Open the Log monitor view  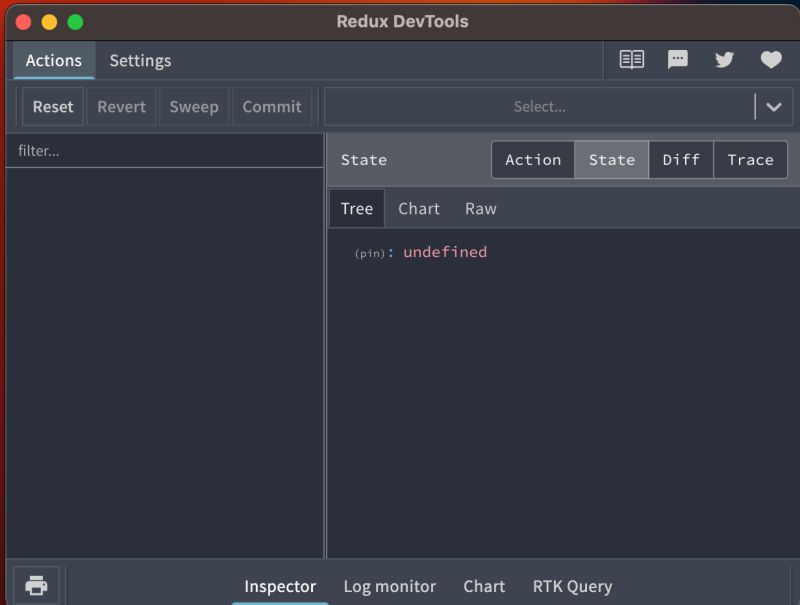click(390, 586)
